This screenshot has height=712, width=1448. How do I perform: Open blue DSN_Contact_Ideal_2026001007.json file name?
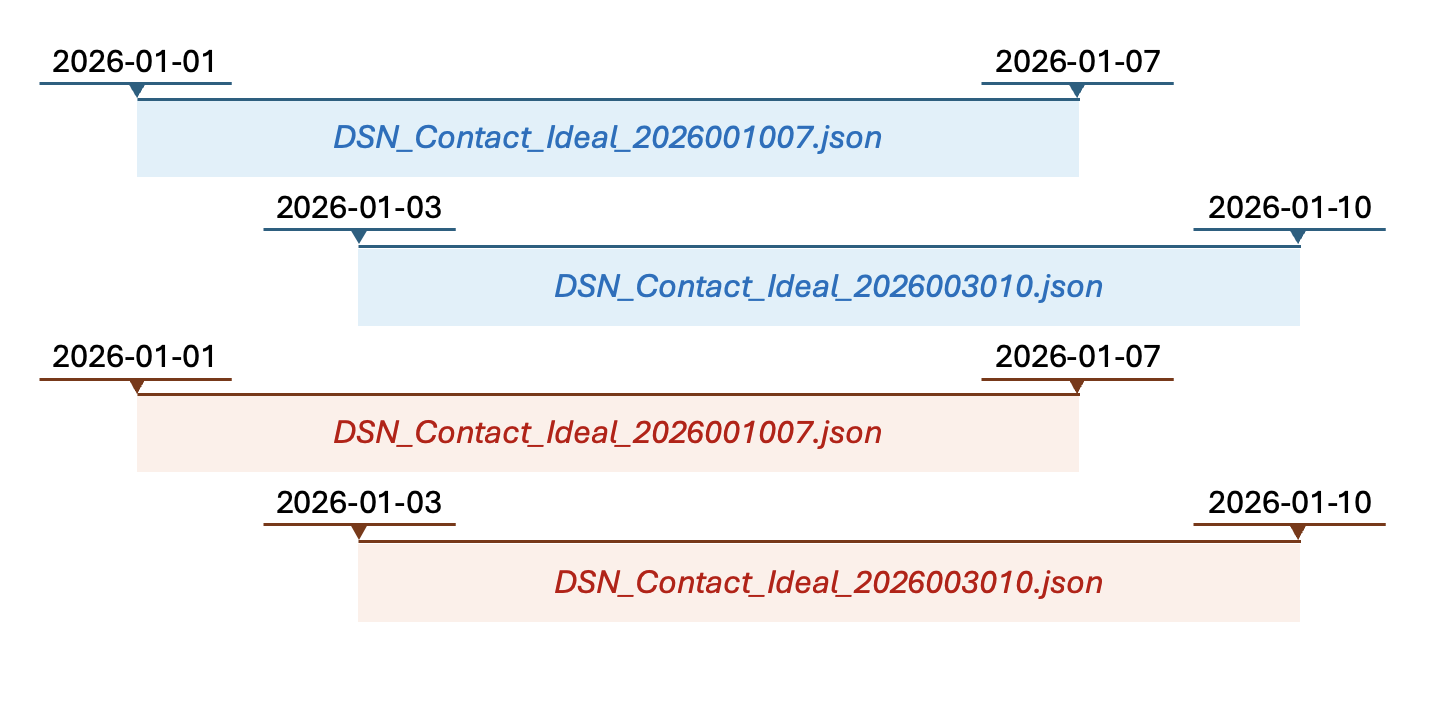(x=608, y=137)
